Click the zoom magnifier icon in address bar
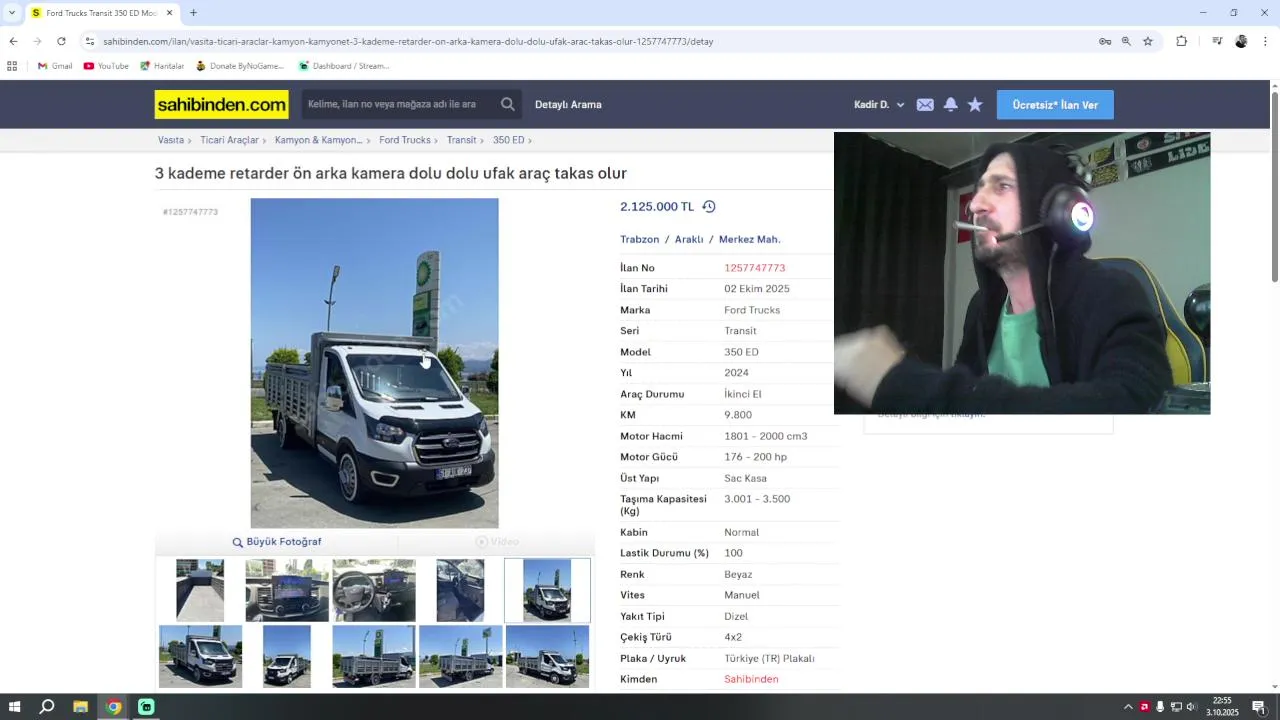Image resolution: width=1280 pixels, height=720 pixels. pos(1126,41)
